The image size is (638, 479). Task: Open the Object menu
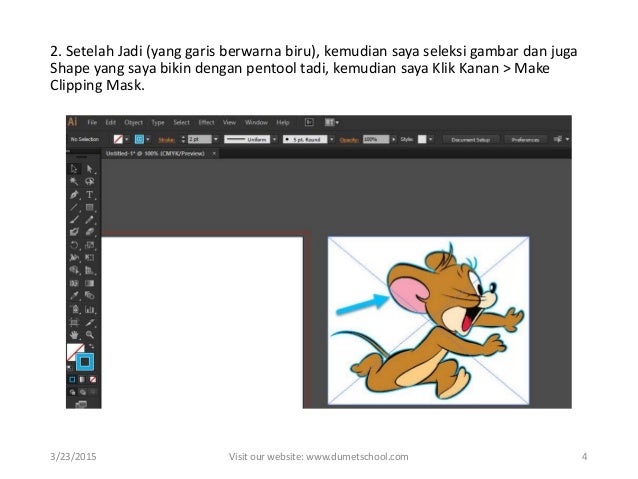[133, 122]
